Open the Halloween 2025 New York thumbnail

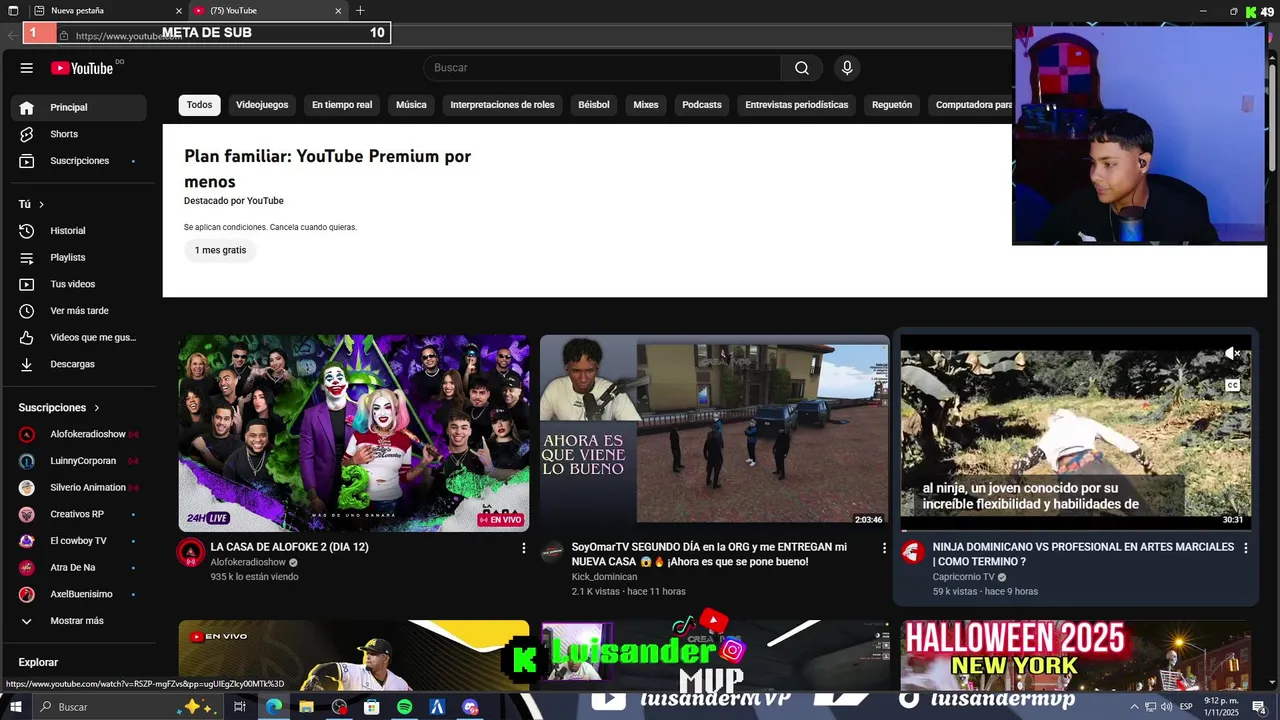point(1076,655)
